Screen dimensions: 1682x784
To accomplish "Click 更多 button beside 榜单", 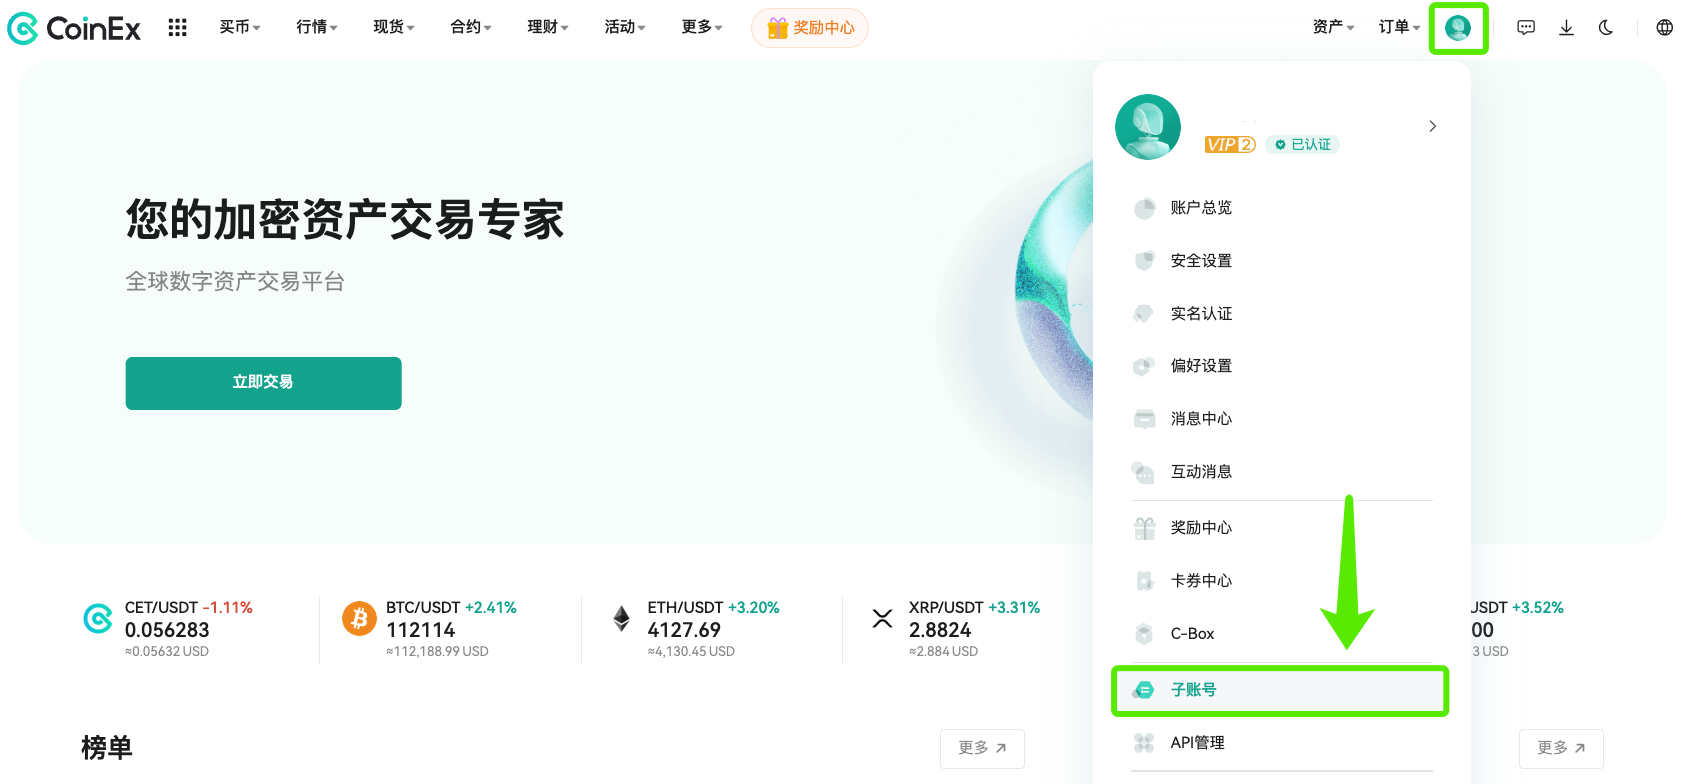I will coord(982,748).
